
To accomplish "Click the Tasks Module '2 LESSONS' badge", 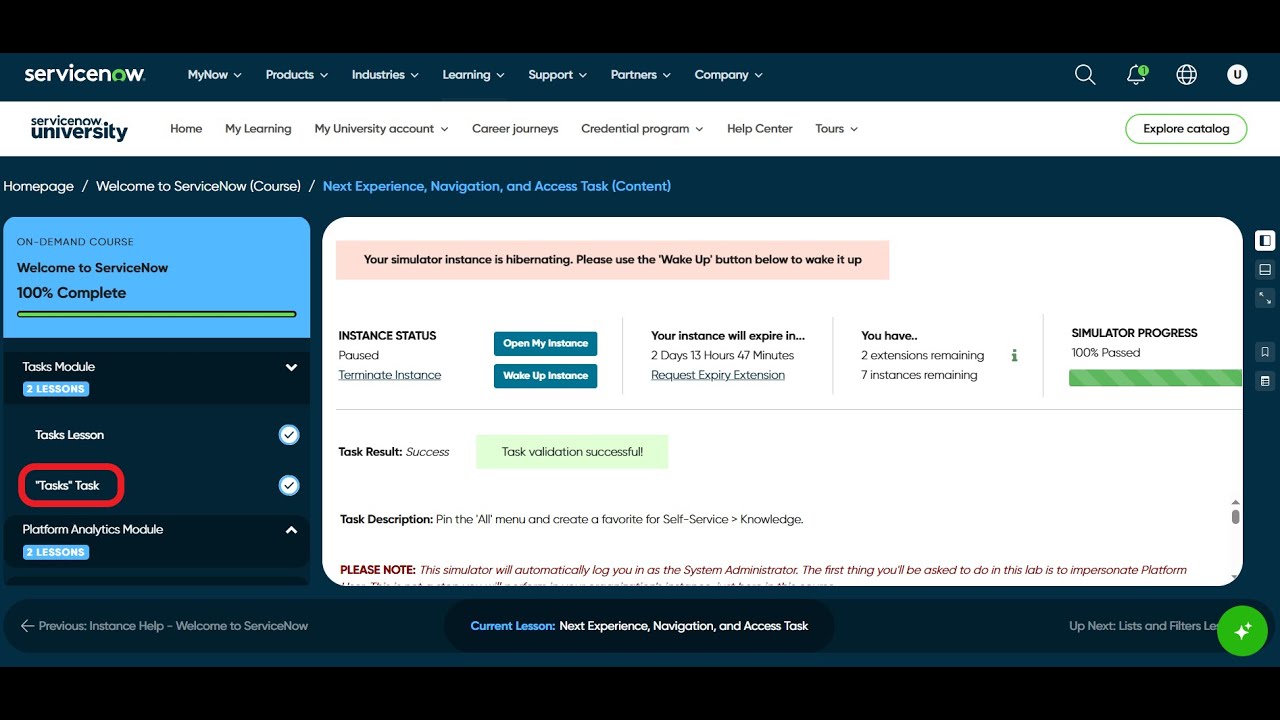I will [56, 389].
